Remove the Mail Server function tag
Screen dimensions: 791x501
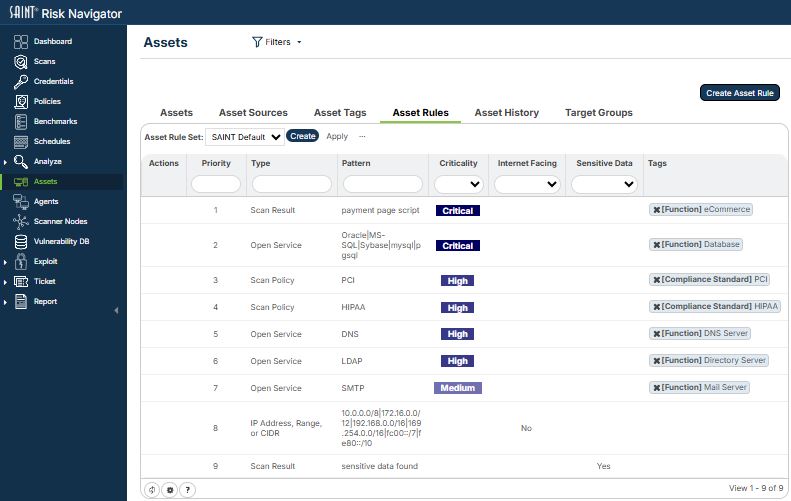(x=656, y=387)
